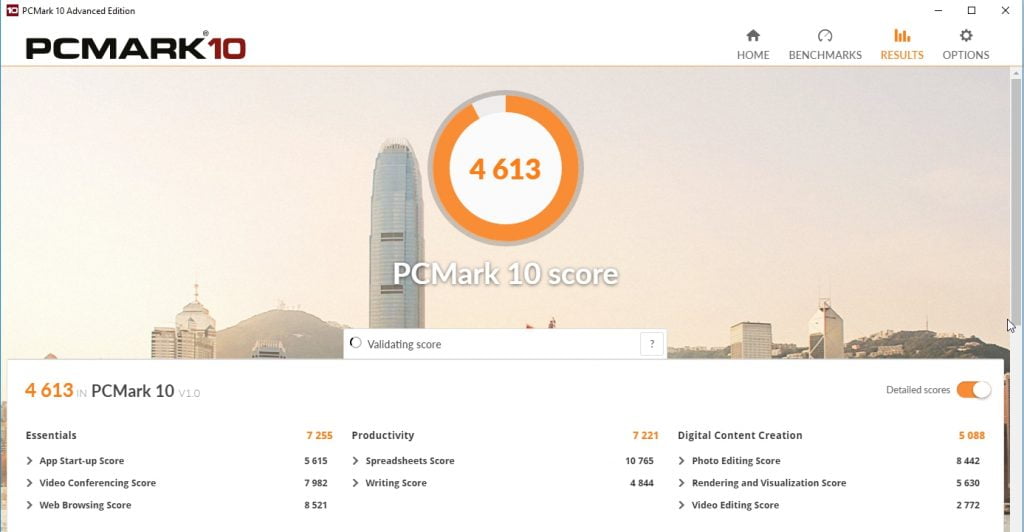The image size is (1024, 532).
Task: Close the PCMark 10 window
Action: (x=1005, y=10)
